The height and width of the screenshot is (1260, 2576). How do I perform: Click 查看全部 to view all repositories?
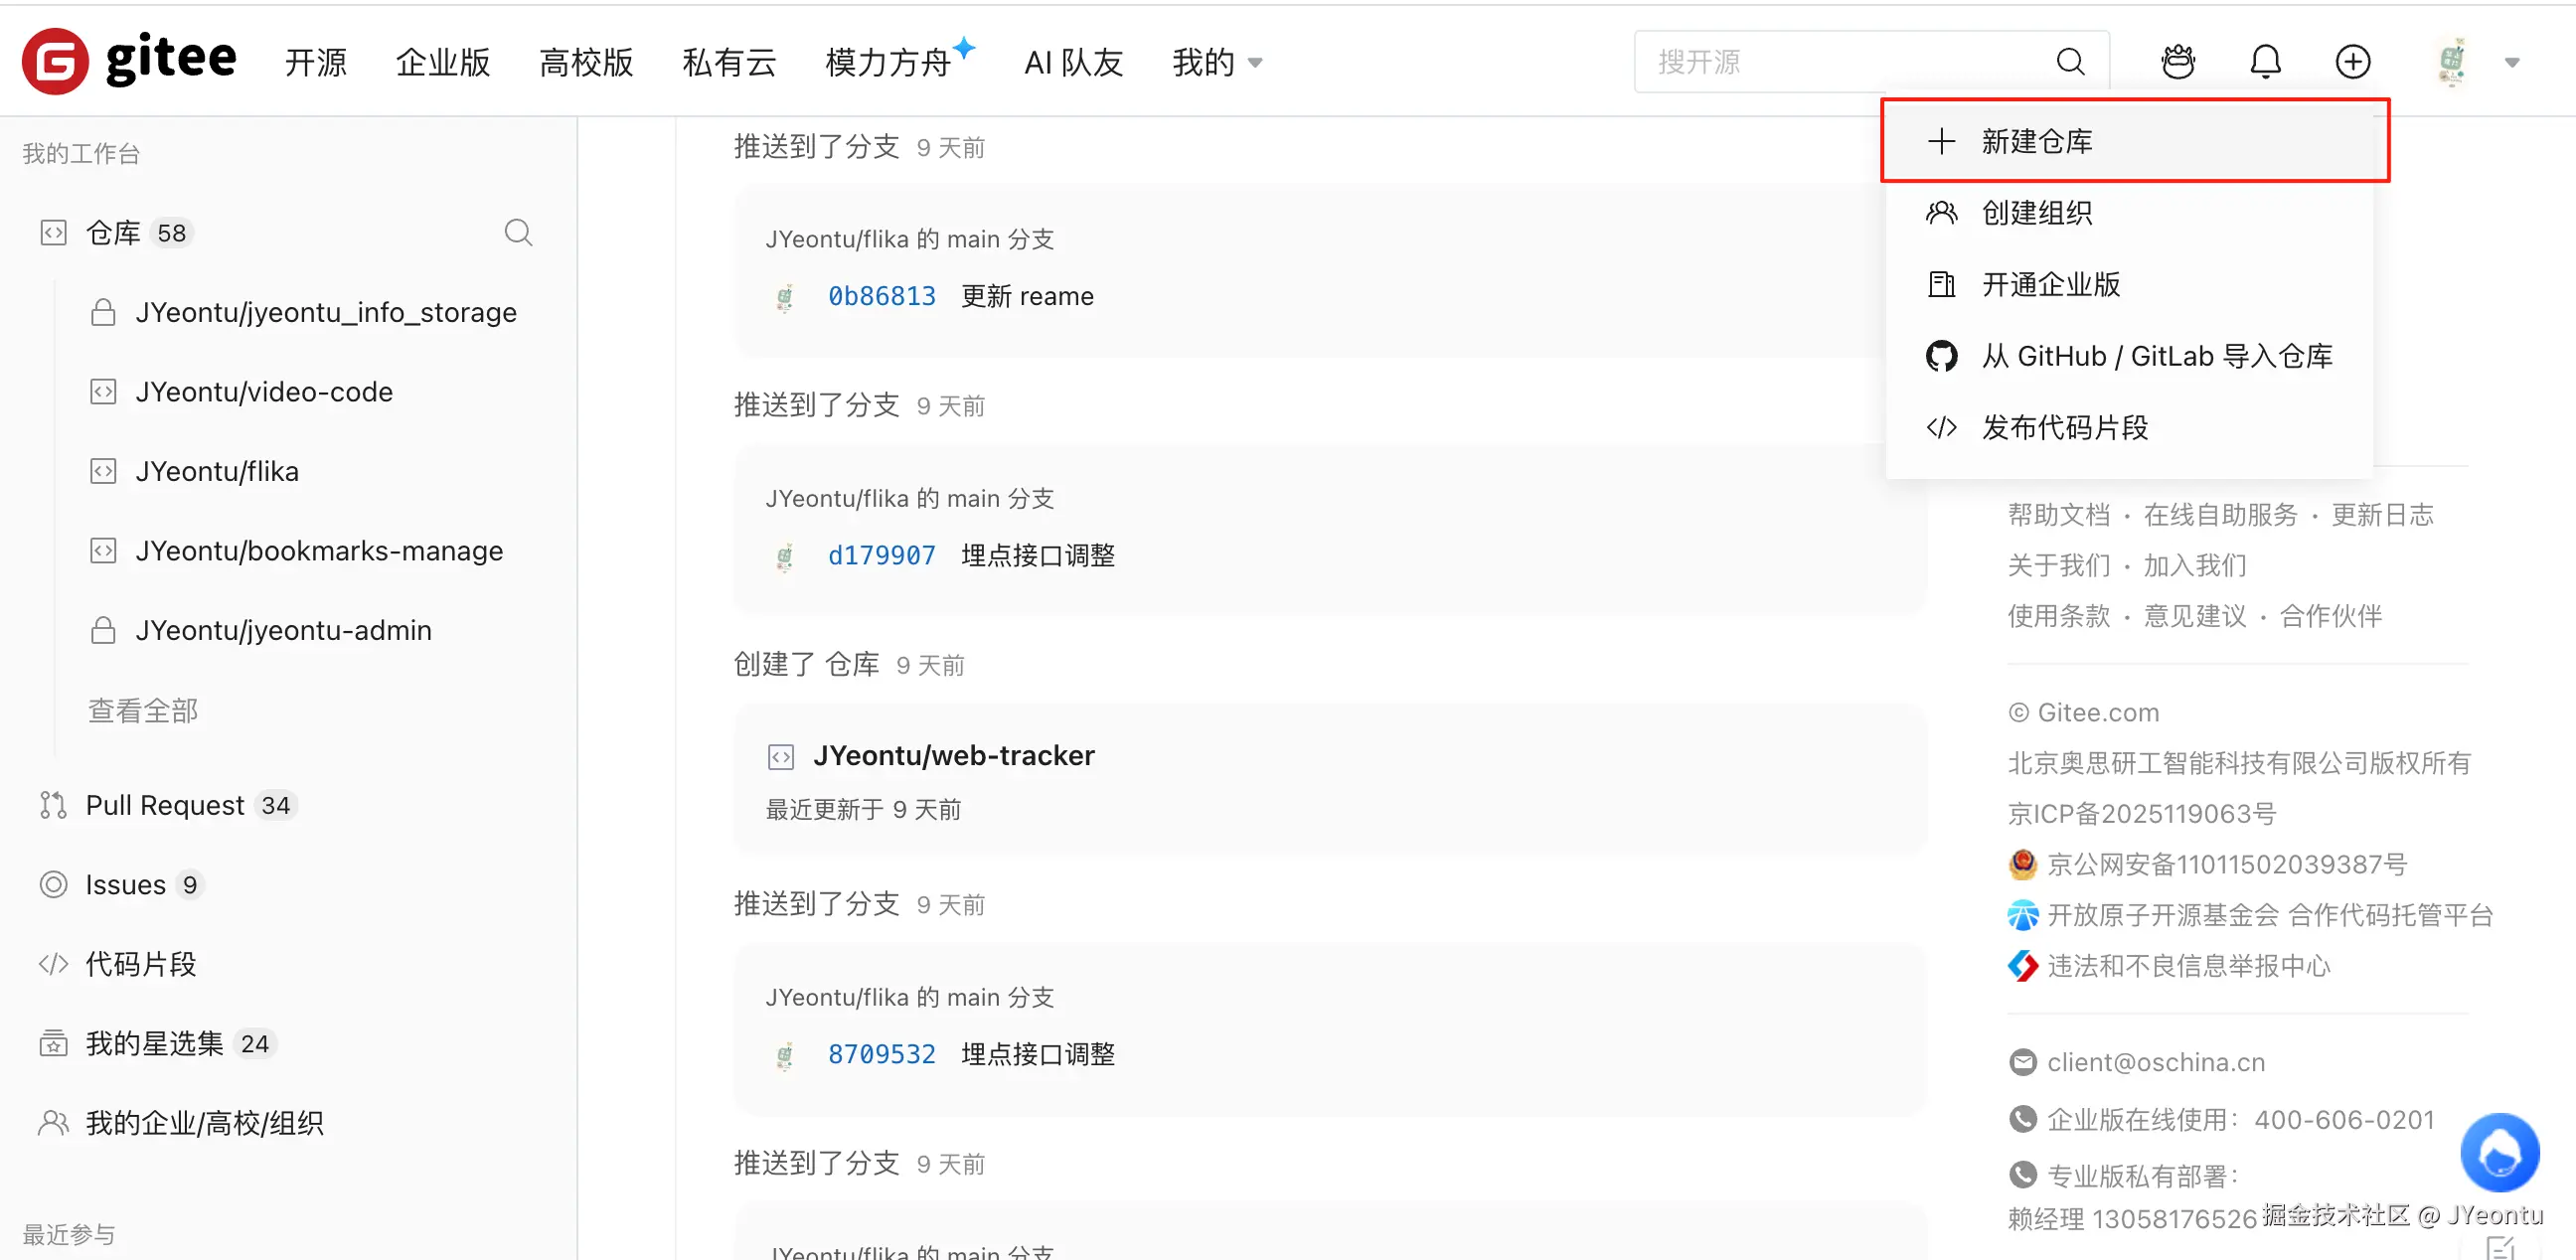(143, 711)
